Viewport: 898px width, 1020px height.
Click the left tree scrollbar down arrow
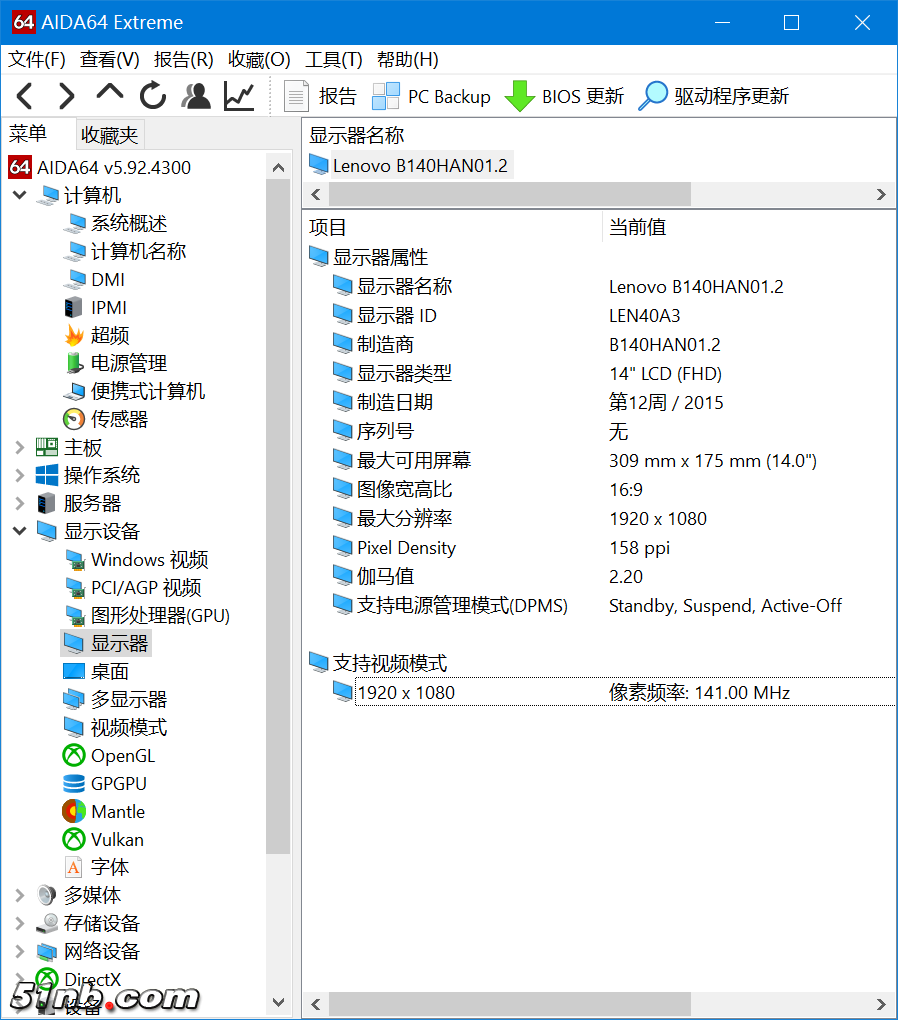[279, 1001]
